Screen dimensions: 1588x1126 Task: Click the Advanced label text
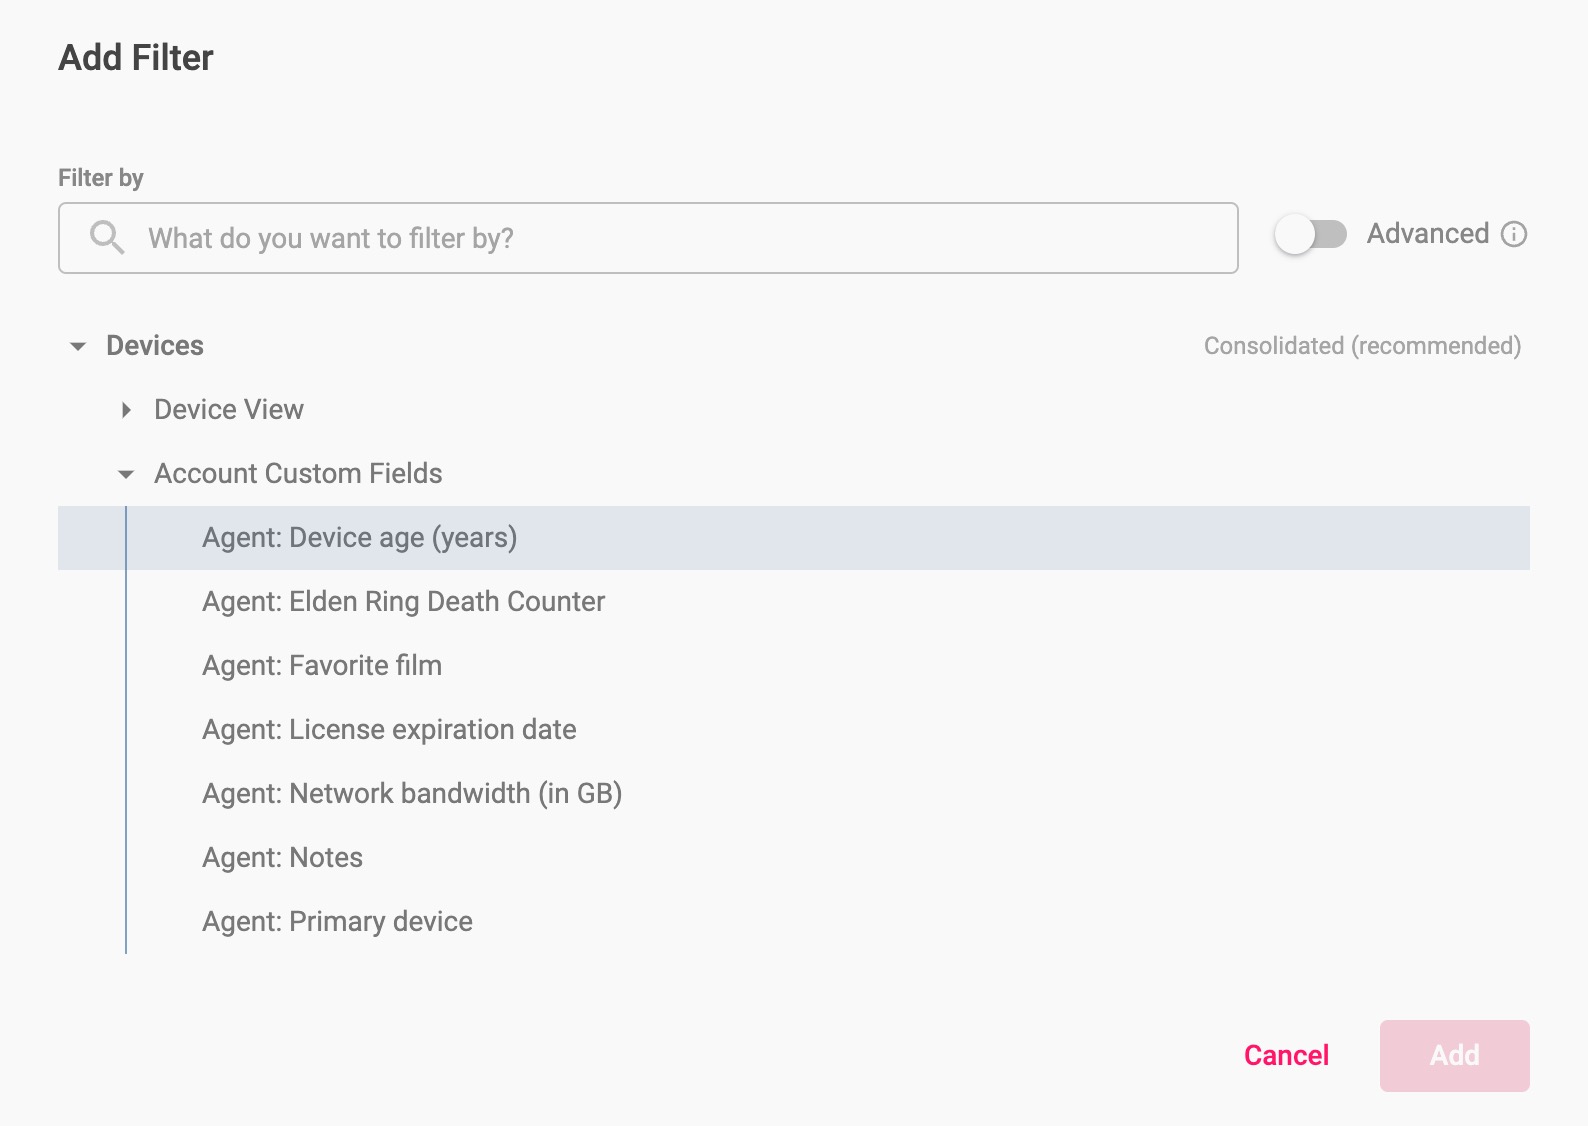pos(1428,234)
